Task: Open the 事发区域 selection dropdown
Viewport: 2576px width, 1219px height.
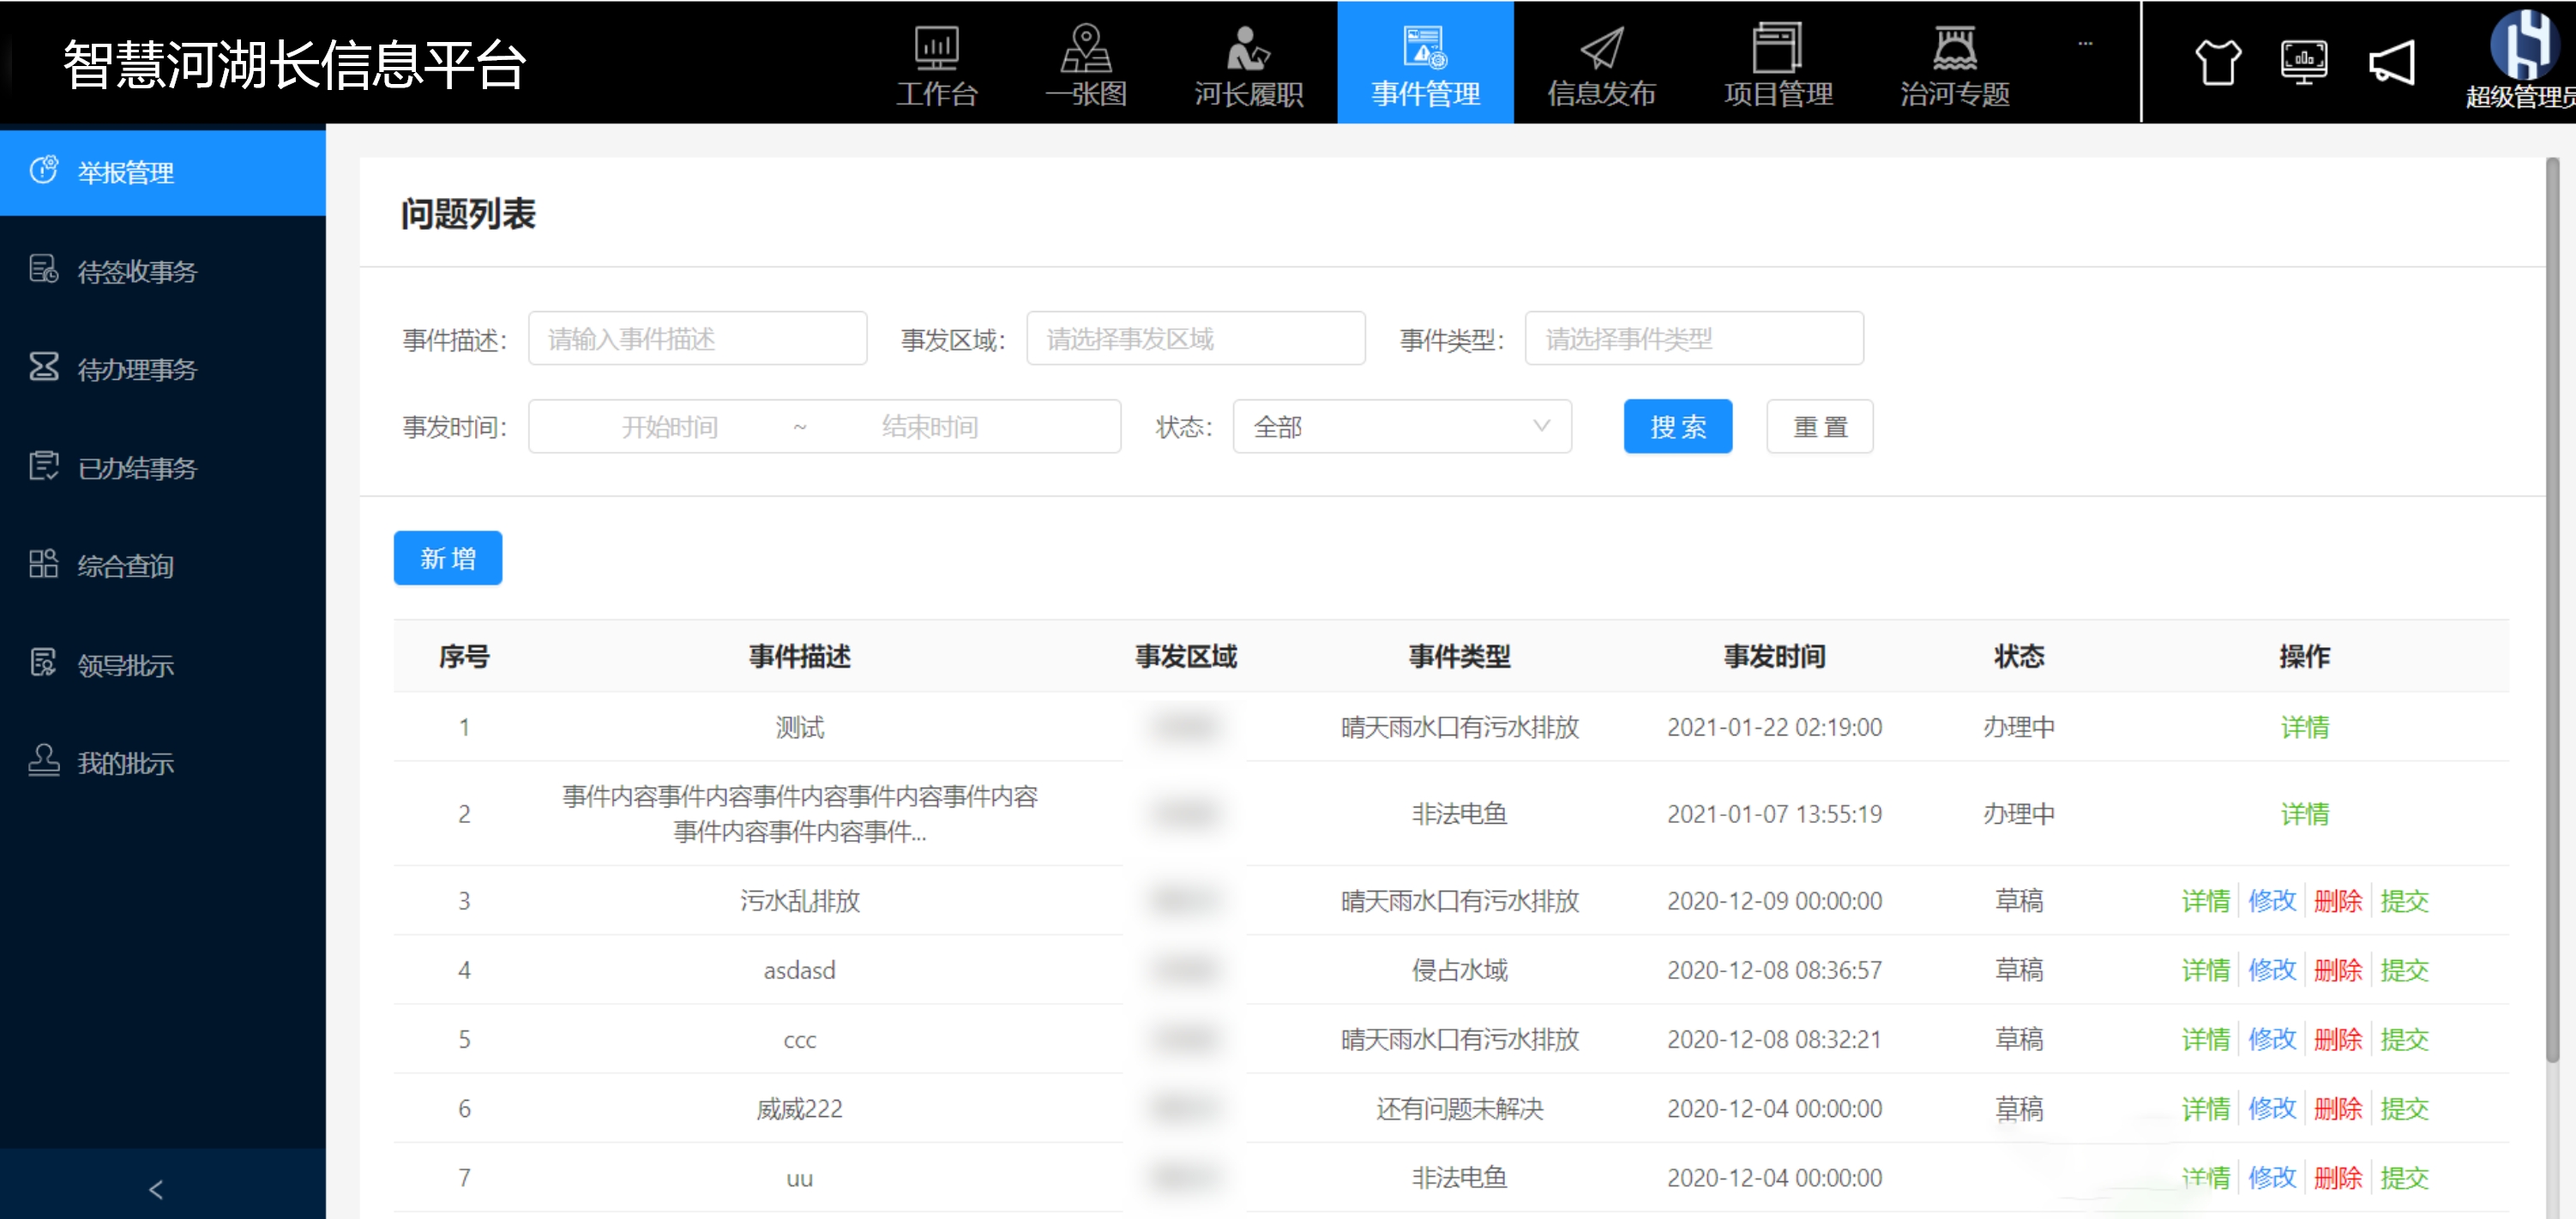Action: point(1195,339)
